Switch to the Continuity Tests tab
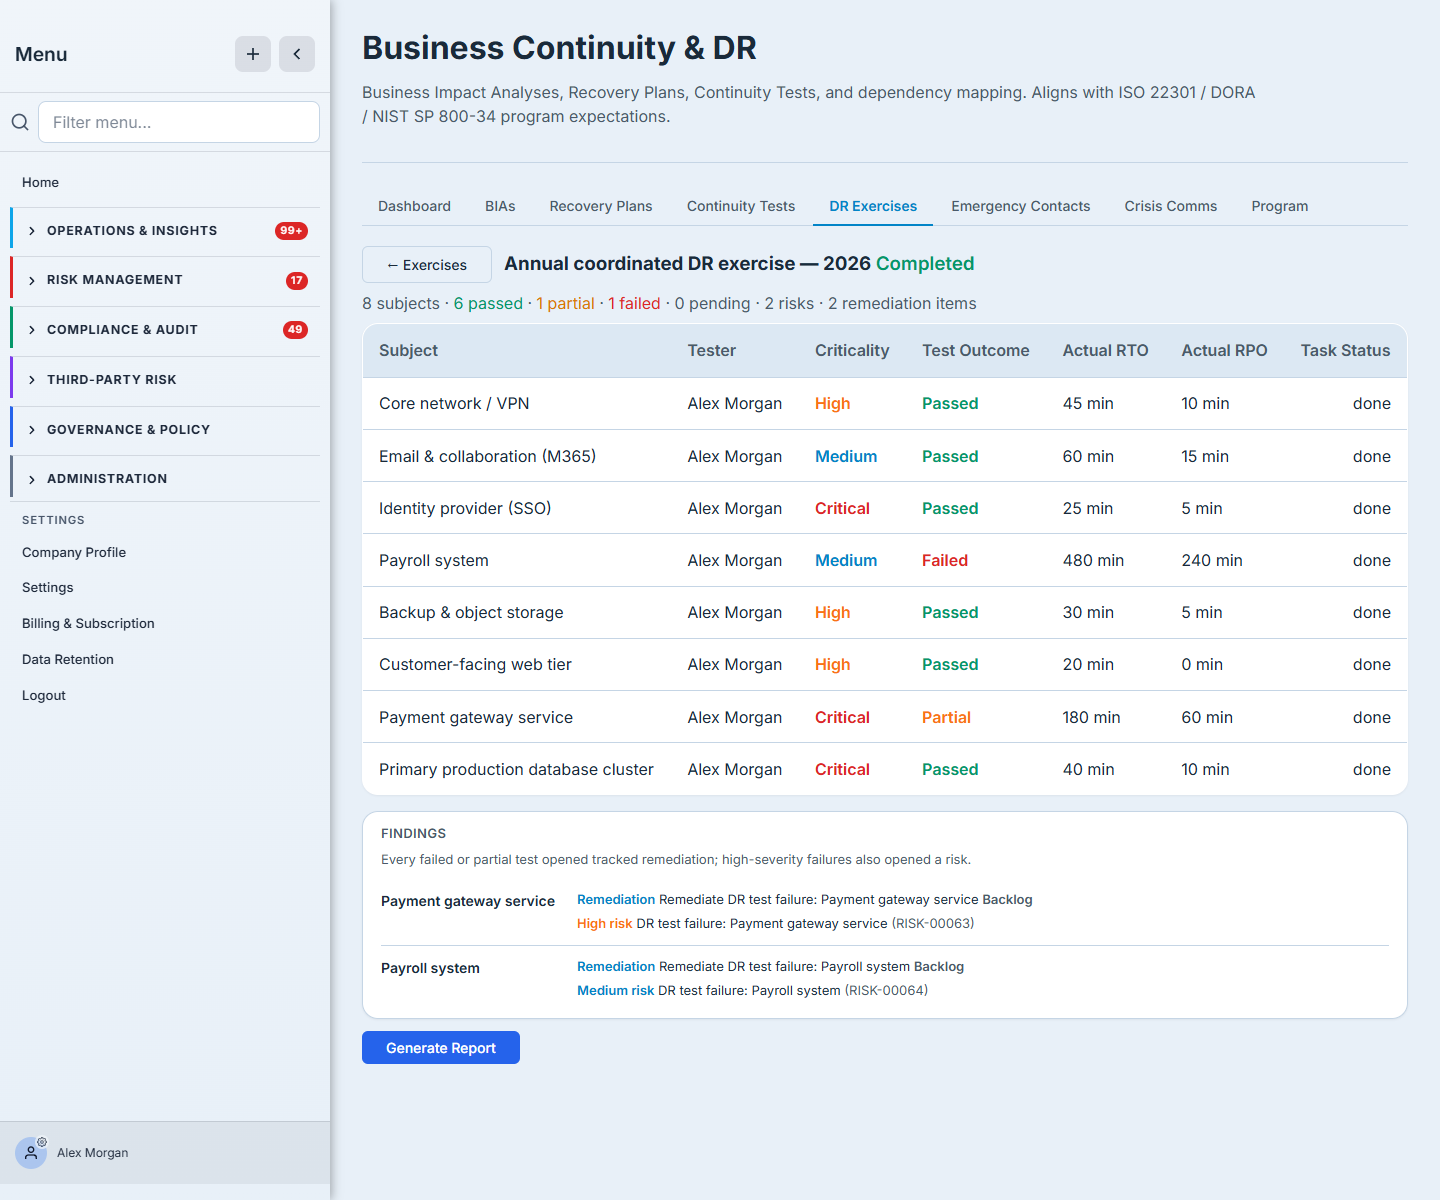The width and height of the screenshot is (1440, 1200). pyautogui.click(x=741, y=206)
